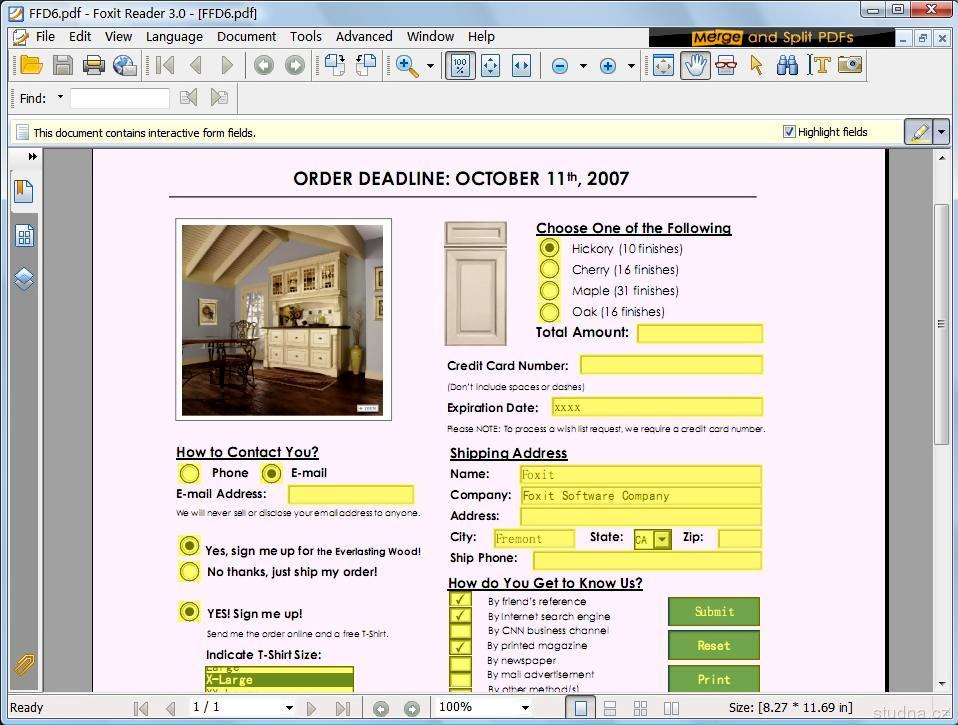This screenshot has width=958, height=725.
Task: Click the Fit Page icon
Action: click(491, 65)
